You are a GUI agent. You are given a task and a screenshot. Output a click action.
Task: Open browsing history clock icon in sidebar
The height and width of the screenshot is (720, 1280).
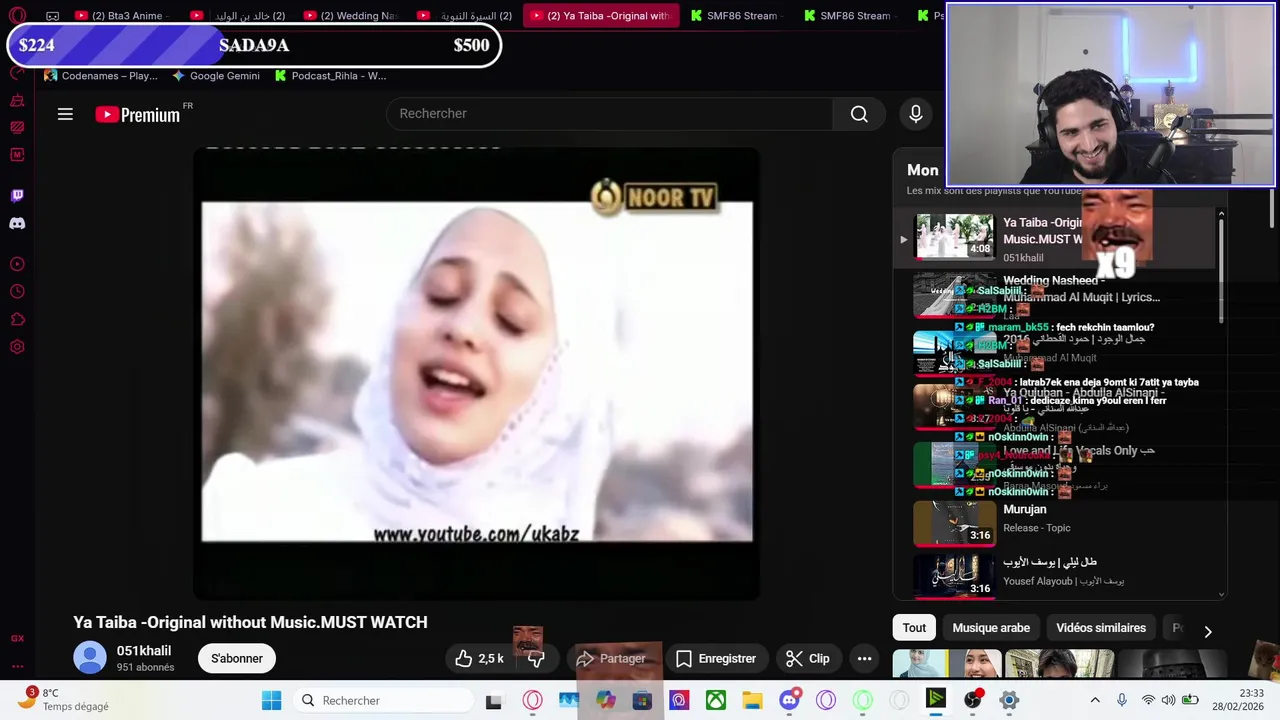(x=17, y=292)
